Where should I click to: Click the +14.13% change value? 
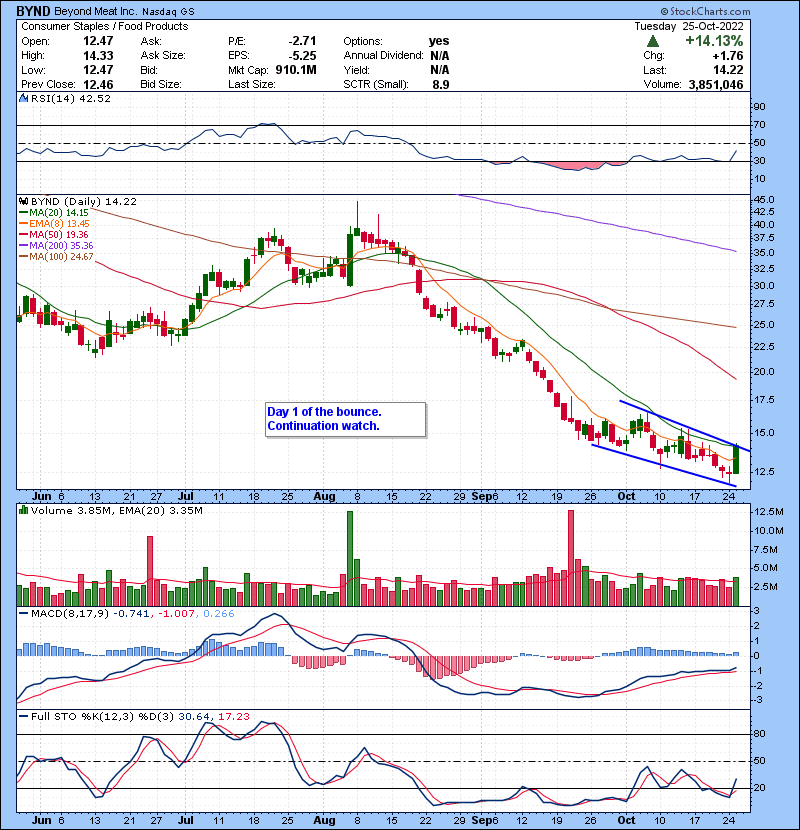[x=714, y=41]
